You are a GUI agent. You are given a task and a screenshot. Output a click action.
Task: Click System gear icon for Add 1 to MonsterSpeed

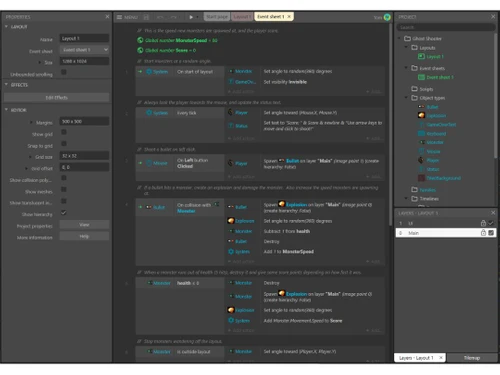(x=231, y=252)
